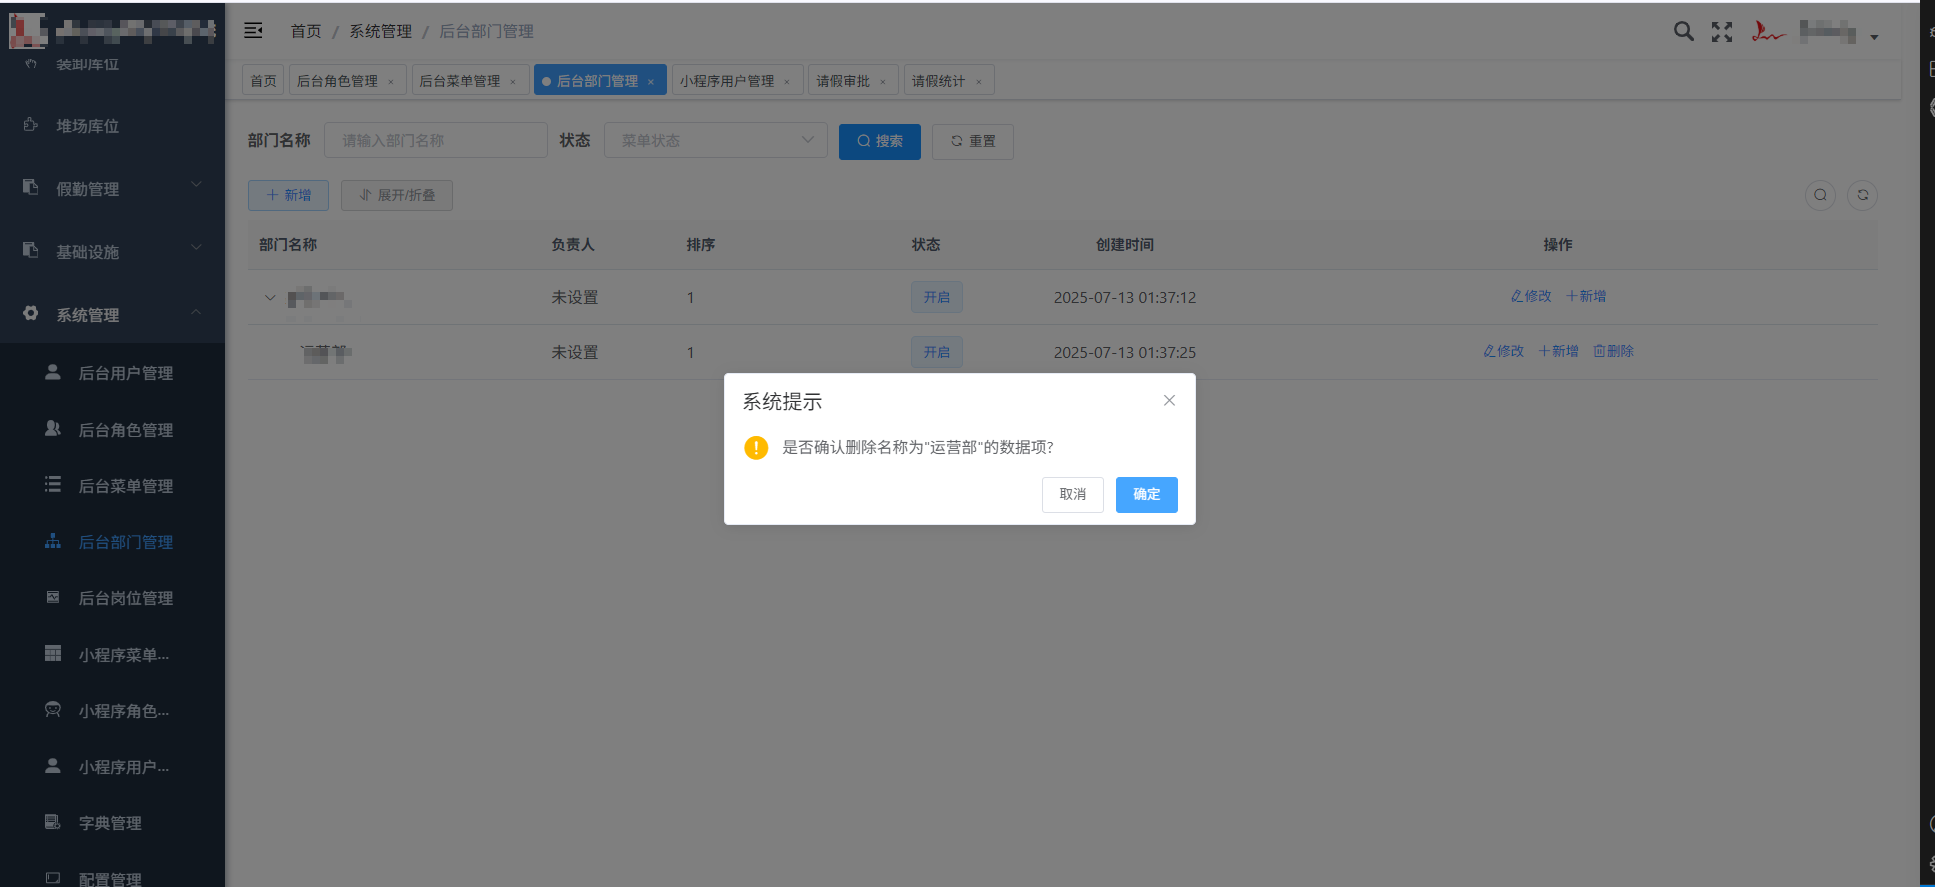Focus the 部门名称 input field

(x=435, y=141)
